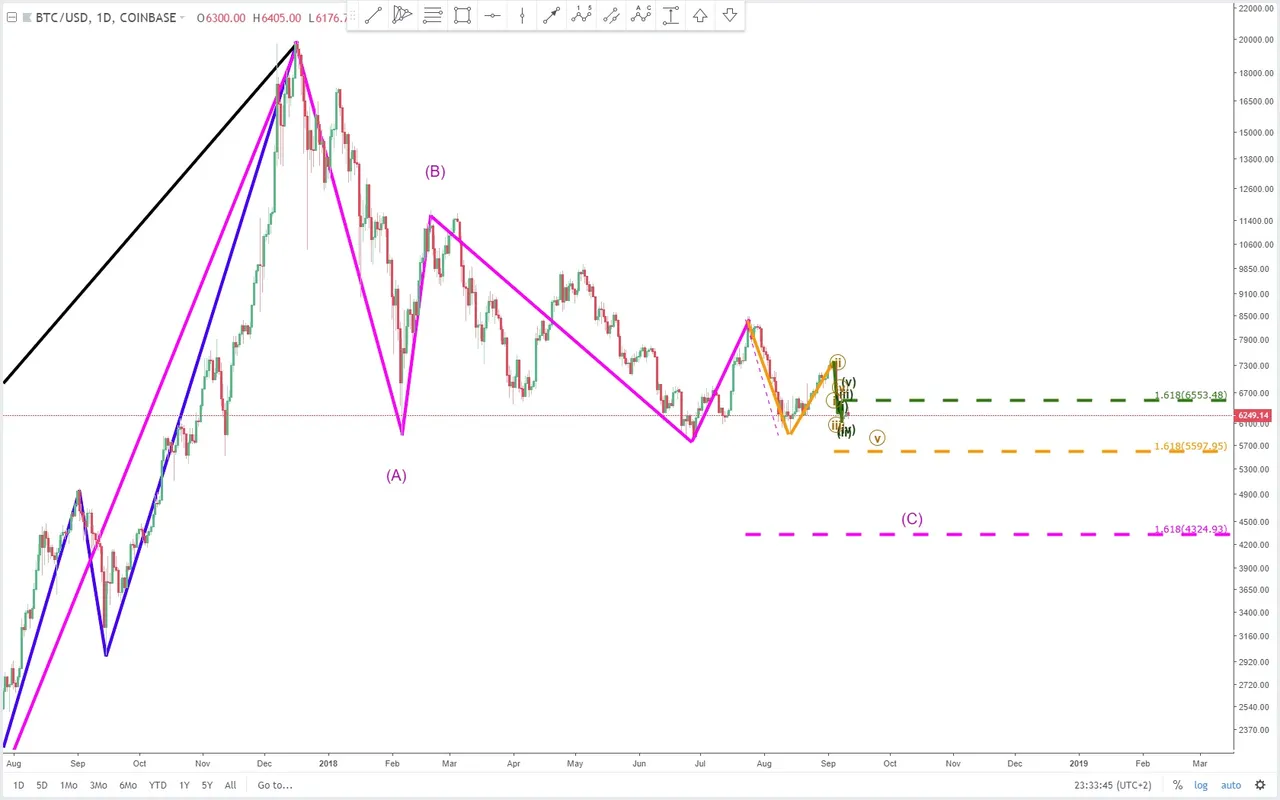Select the pitchfan drawing tool

(x=402, y=15)
